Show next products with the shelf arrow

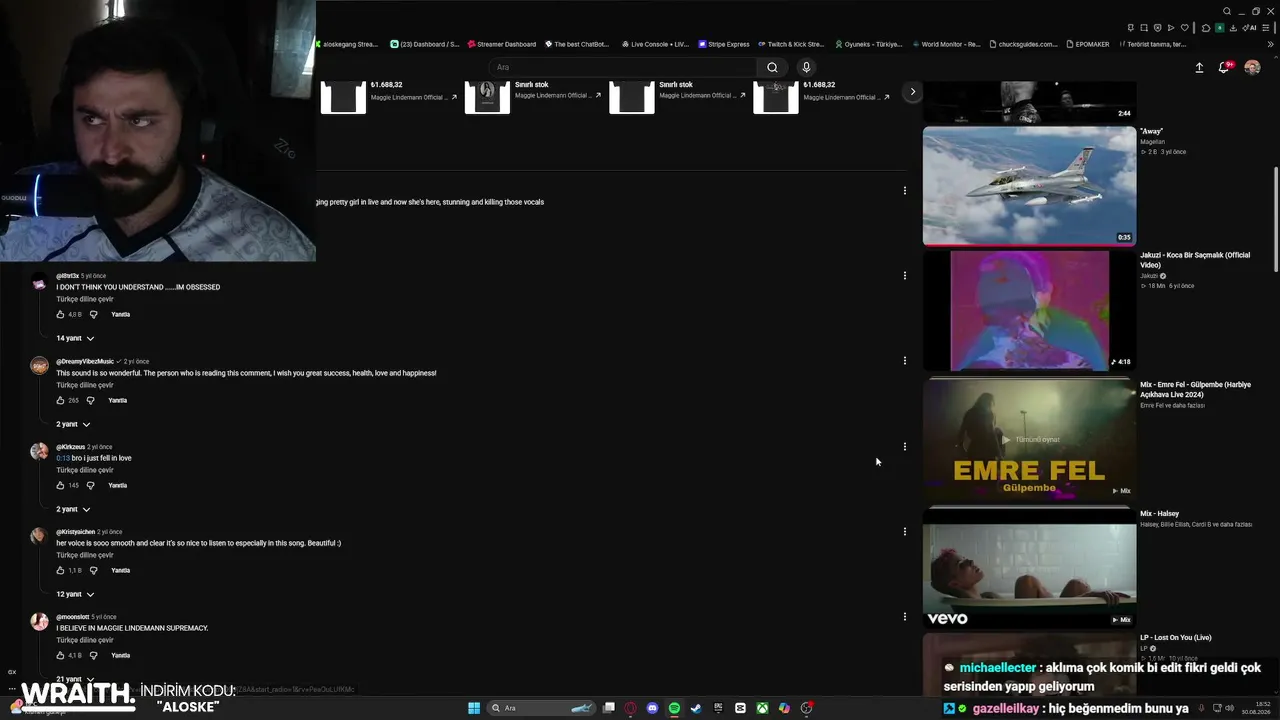point(912,92)
